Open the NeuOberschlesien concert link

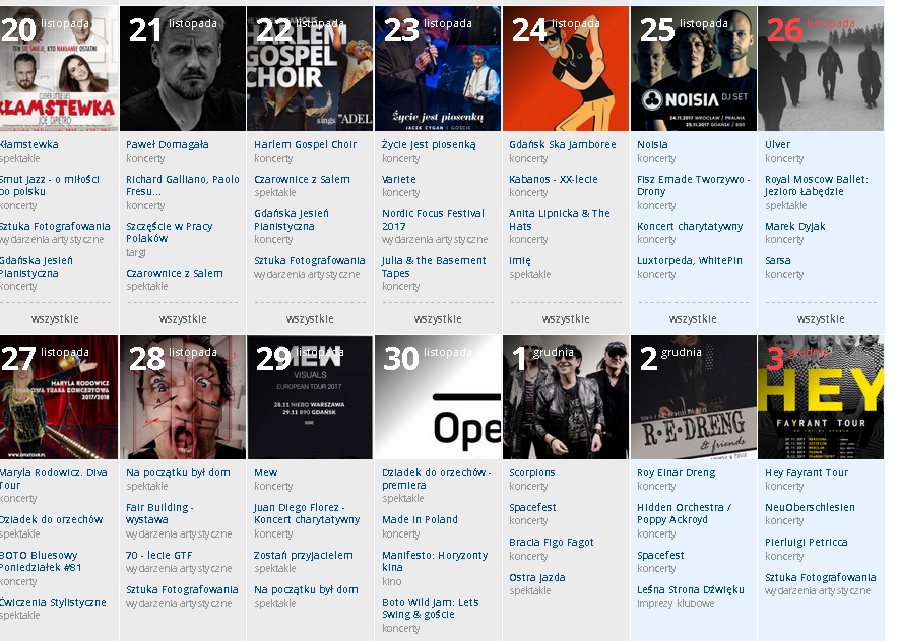pyautogui.click(x=810, y=507)
